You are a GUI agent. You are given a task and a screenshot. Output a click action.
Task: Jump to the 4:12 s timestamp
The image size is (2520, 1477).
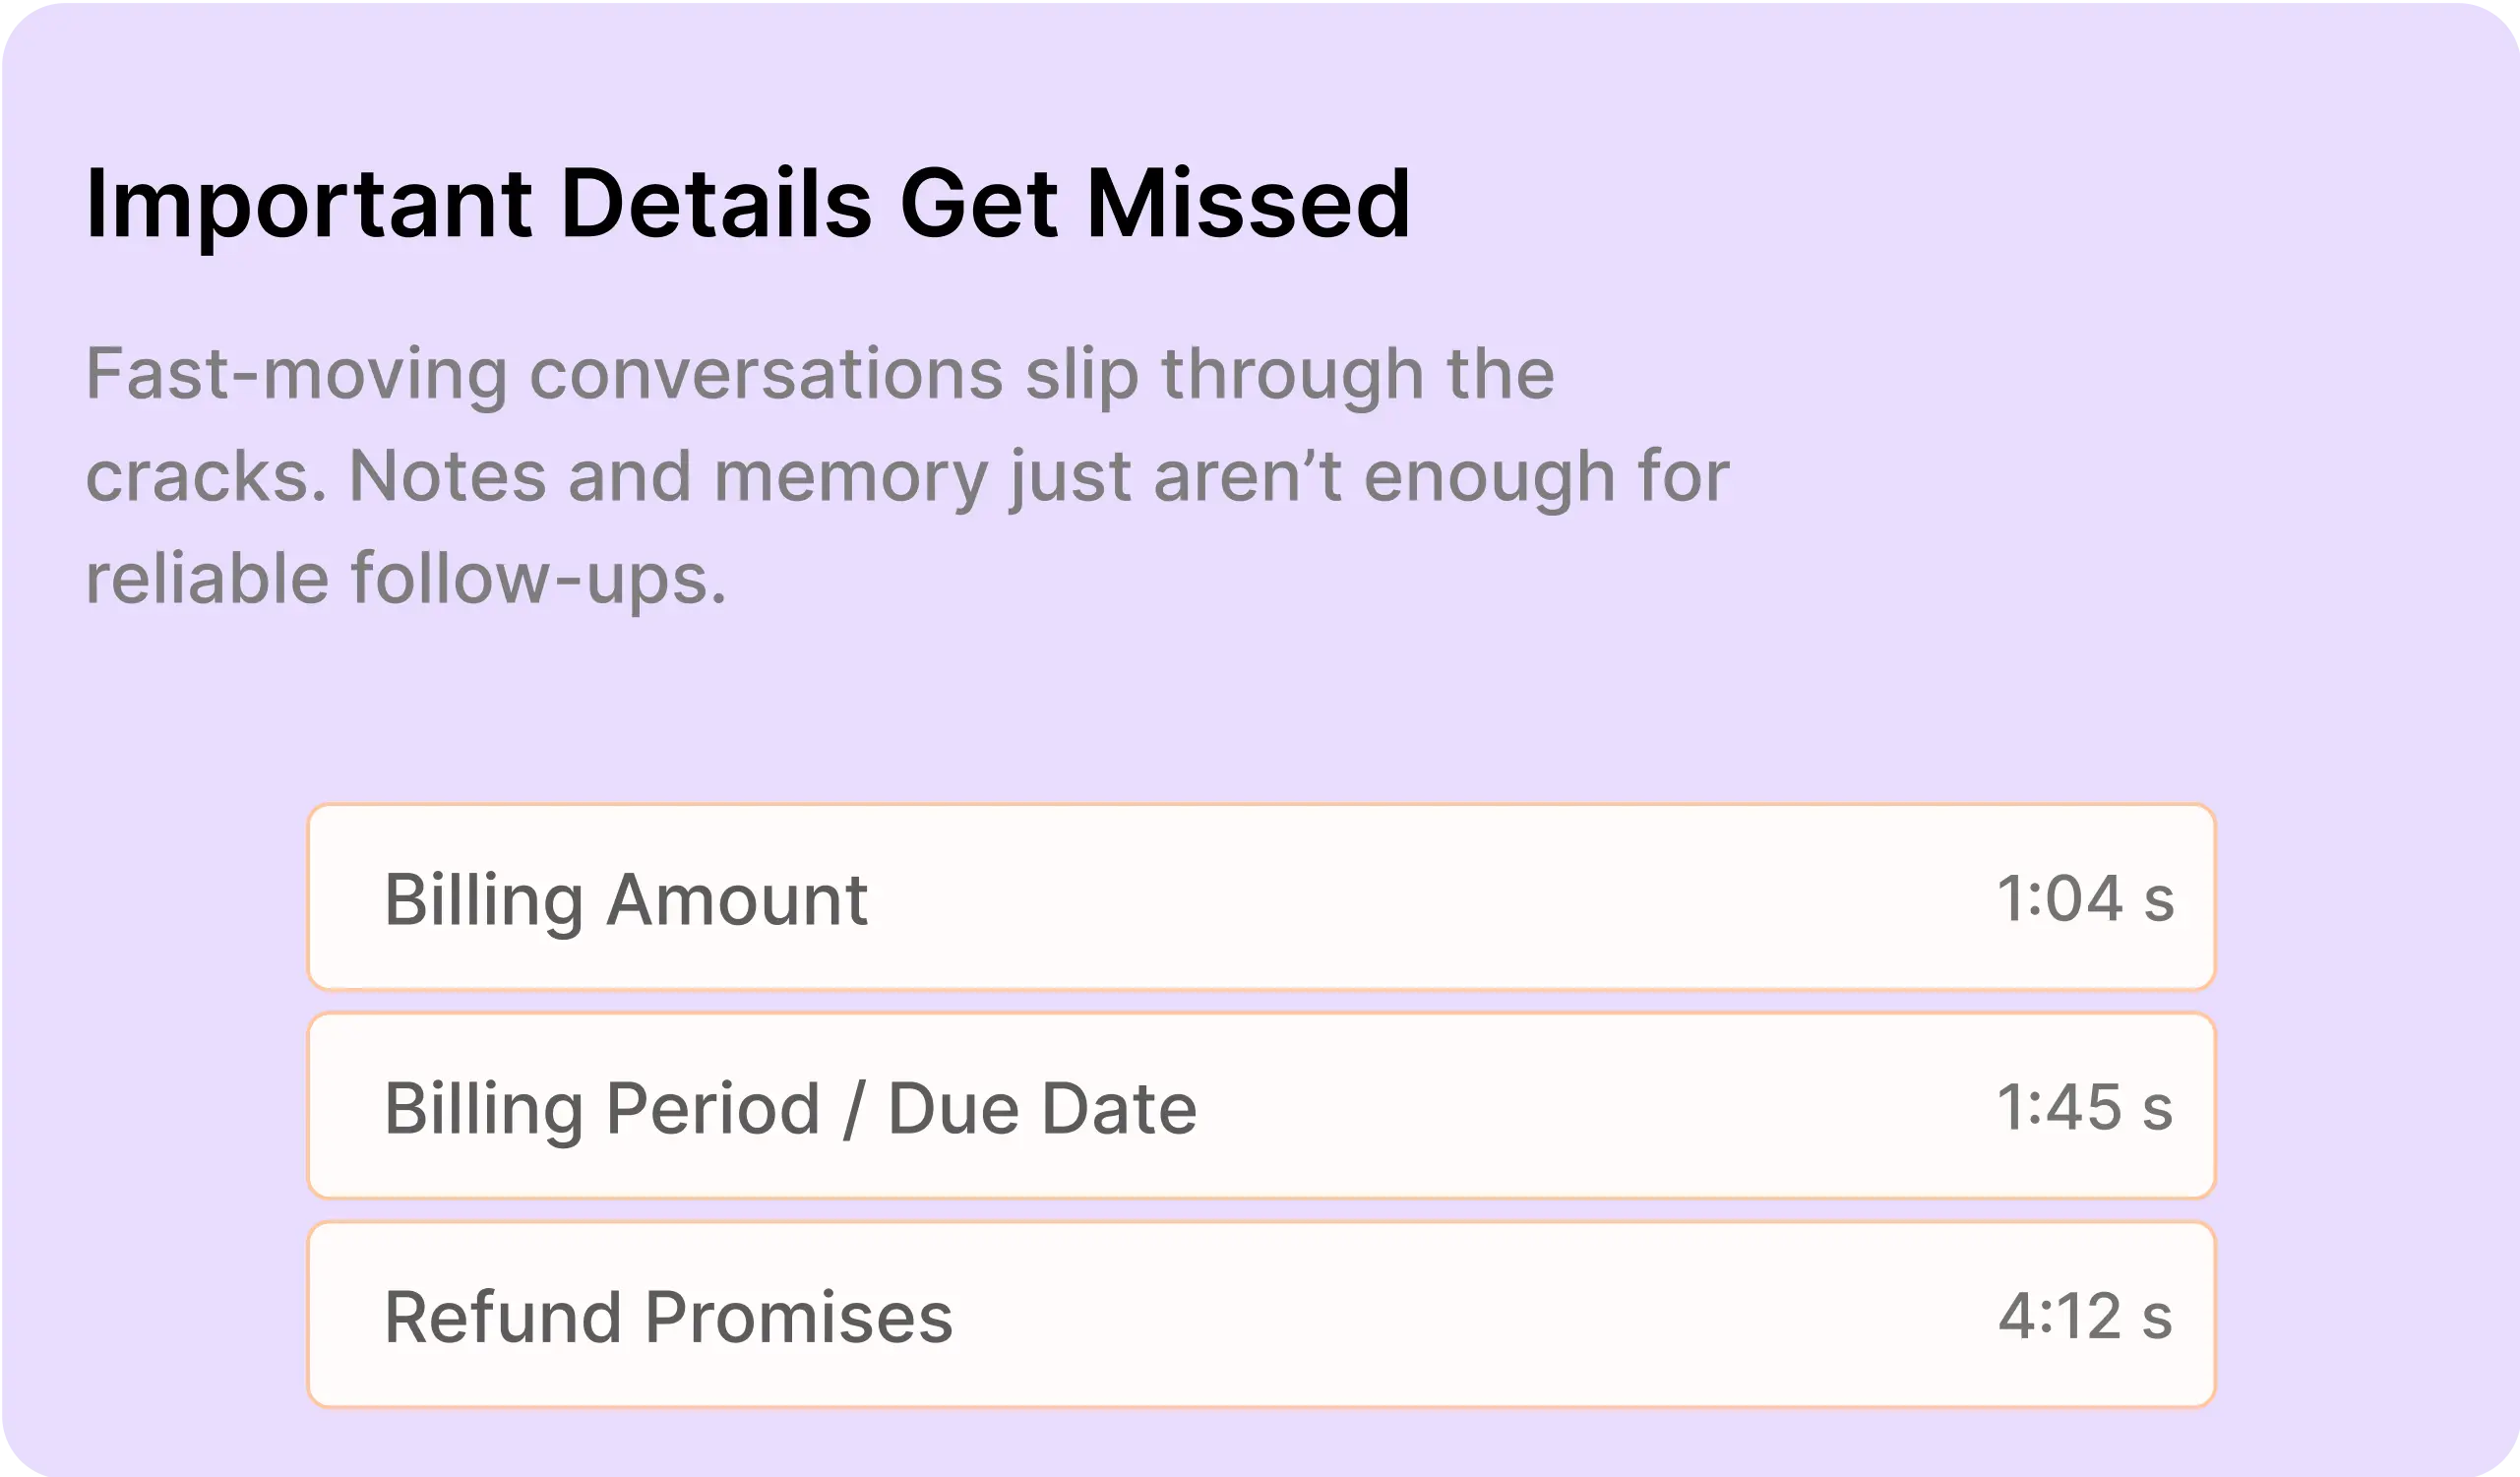[2084, 1316]
